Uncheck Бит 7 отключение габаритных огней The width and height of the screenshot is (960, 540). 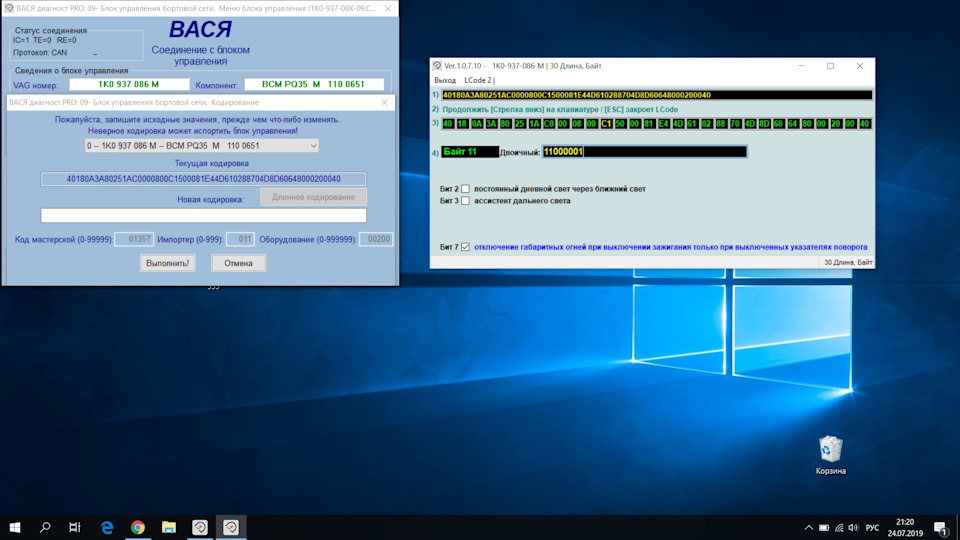tap(465, 247)
